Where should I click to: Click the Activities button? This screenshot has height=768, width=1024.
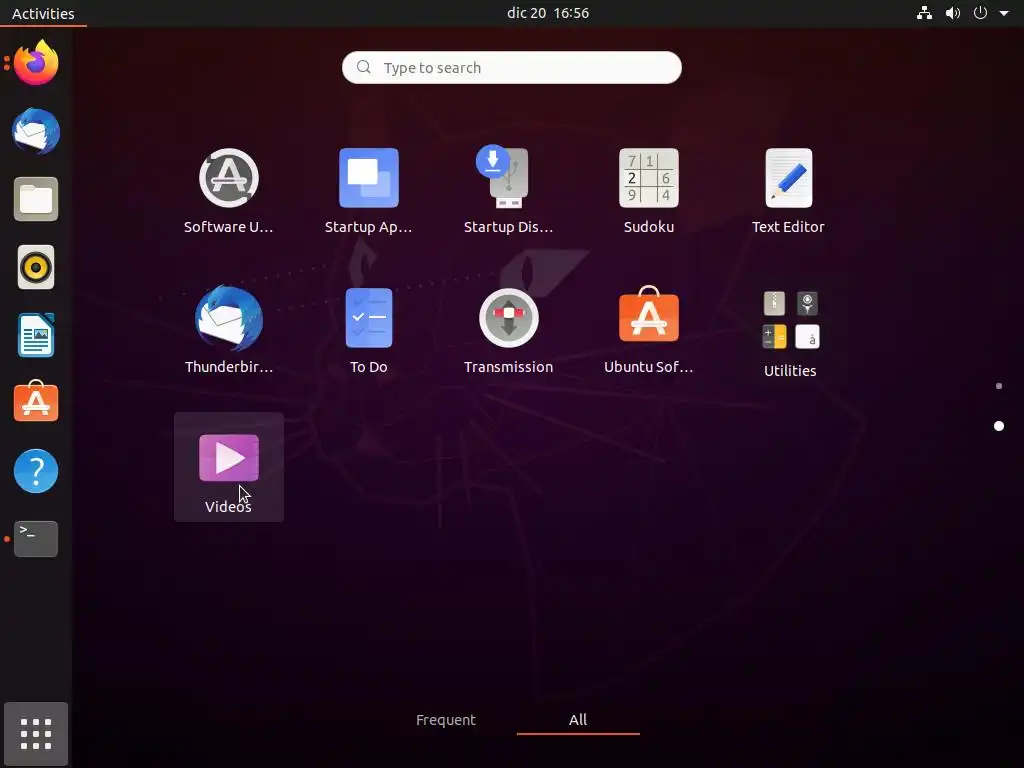(43, 13)
